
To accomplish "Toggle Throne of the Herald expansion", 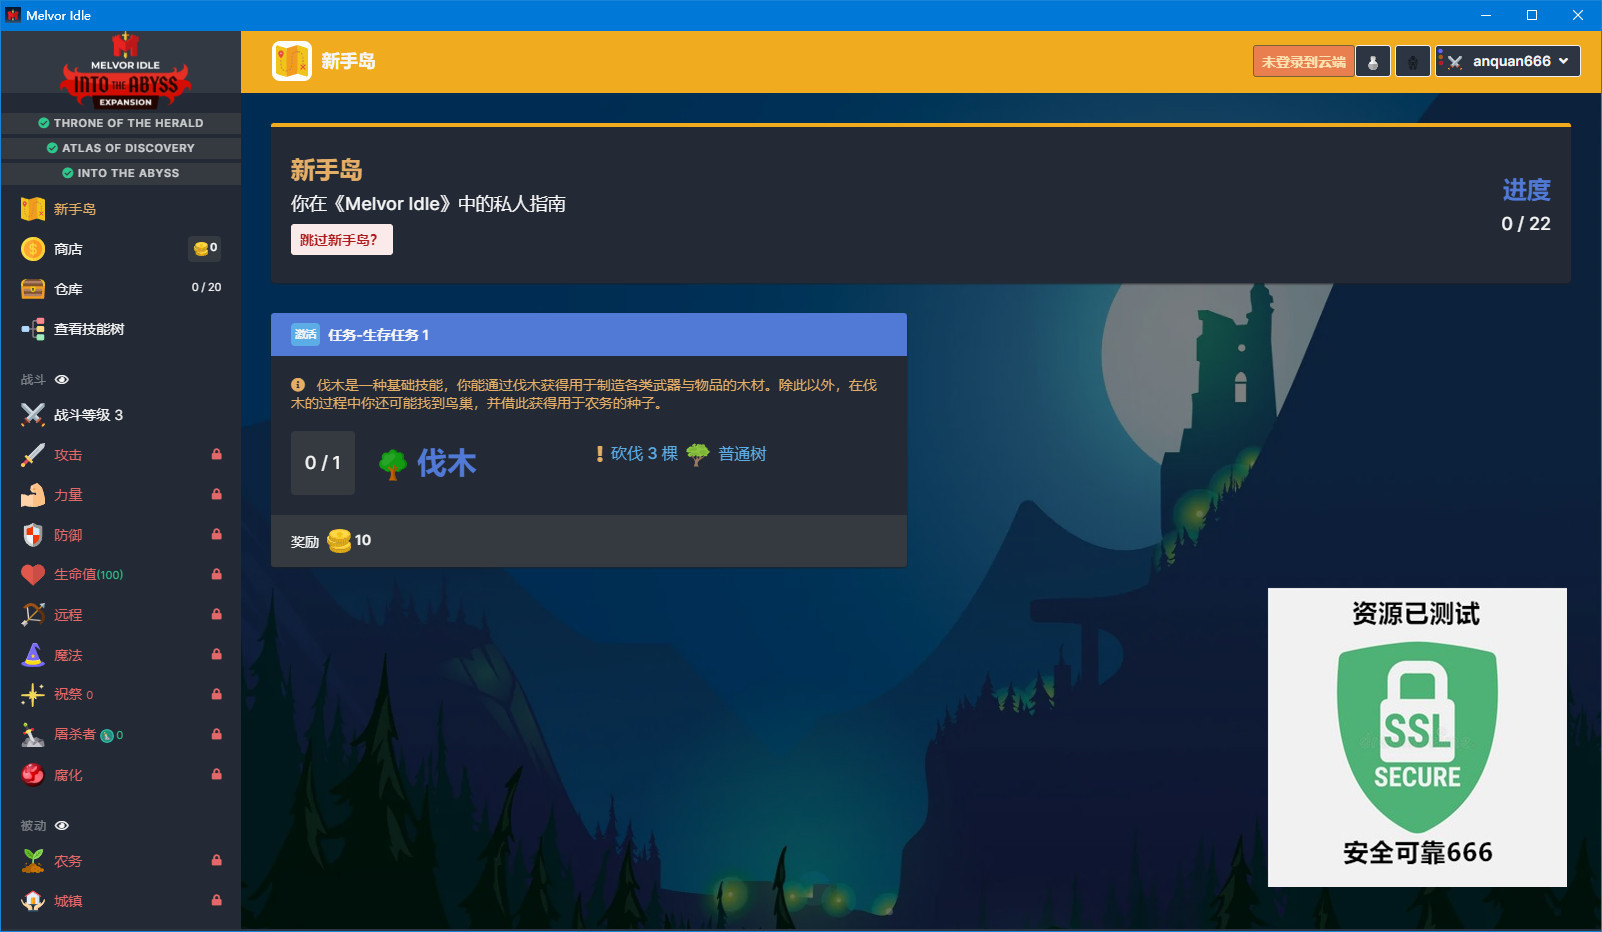I will 121,123.
